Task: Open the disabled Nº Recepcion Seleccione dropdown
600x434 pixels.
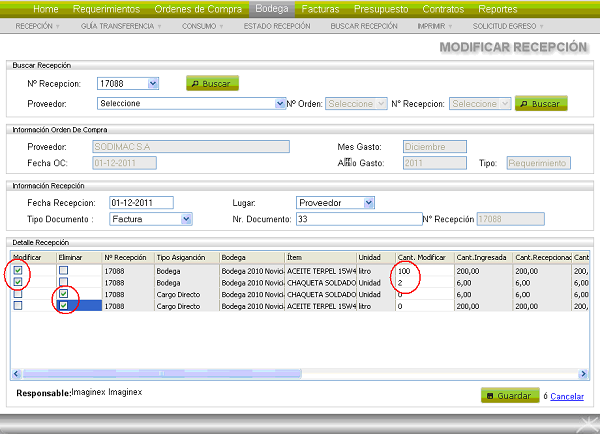Action: pos(480,104)
